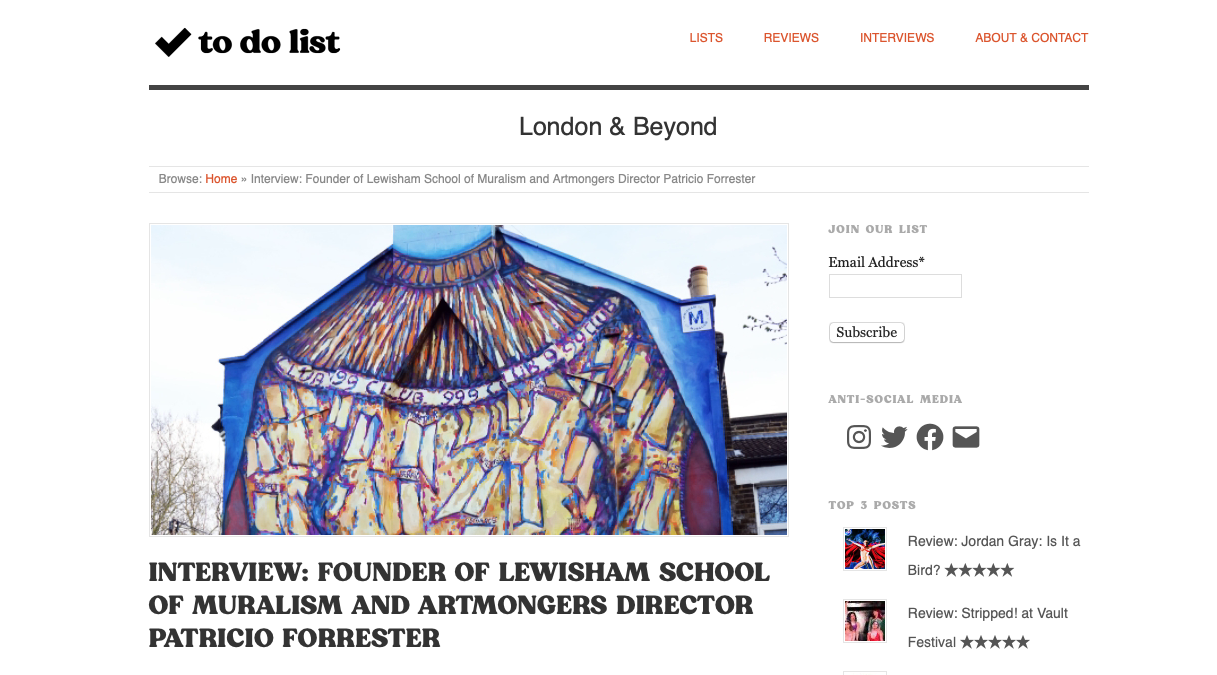
Task: Click the Subscribe button
Action: (x=867, y=332)
